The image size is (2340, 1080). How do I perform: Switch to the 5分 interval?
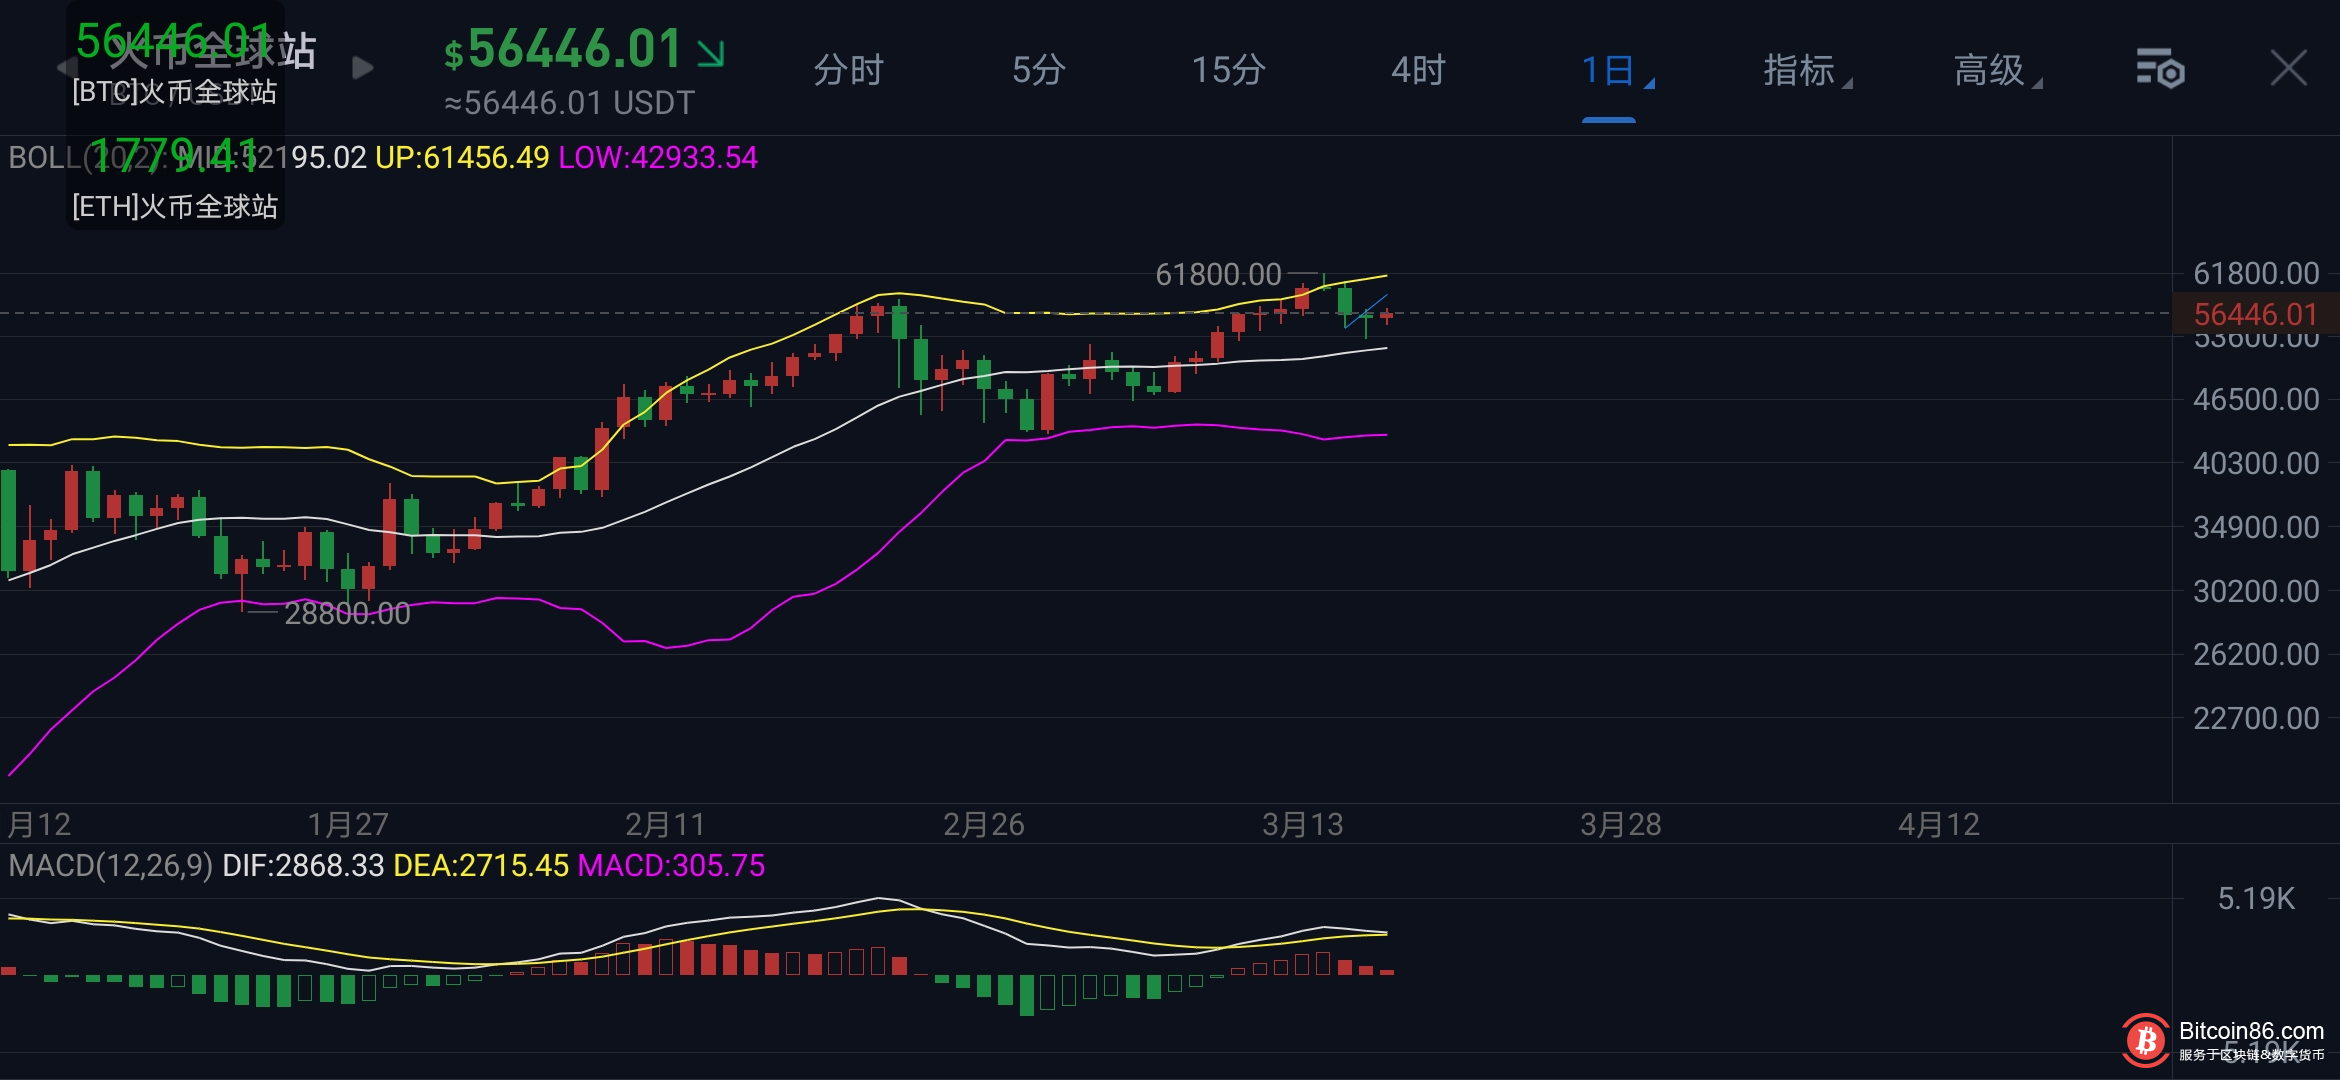1038,70
